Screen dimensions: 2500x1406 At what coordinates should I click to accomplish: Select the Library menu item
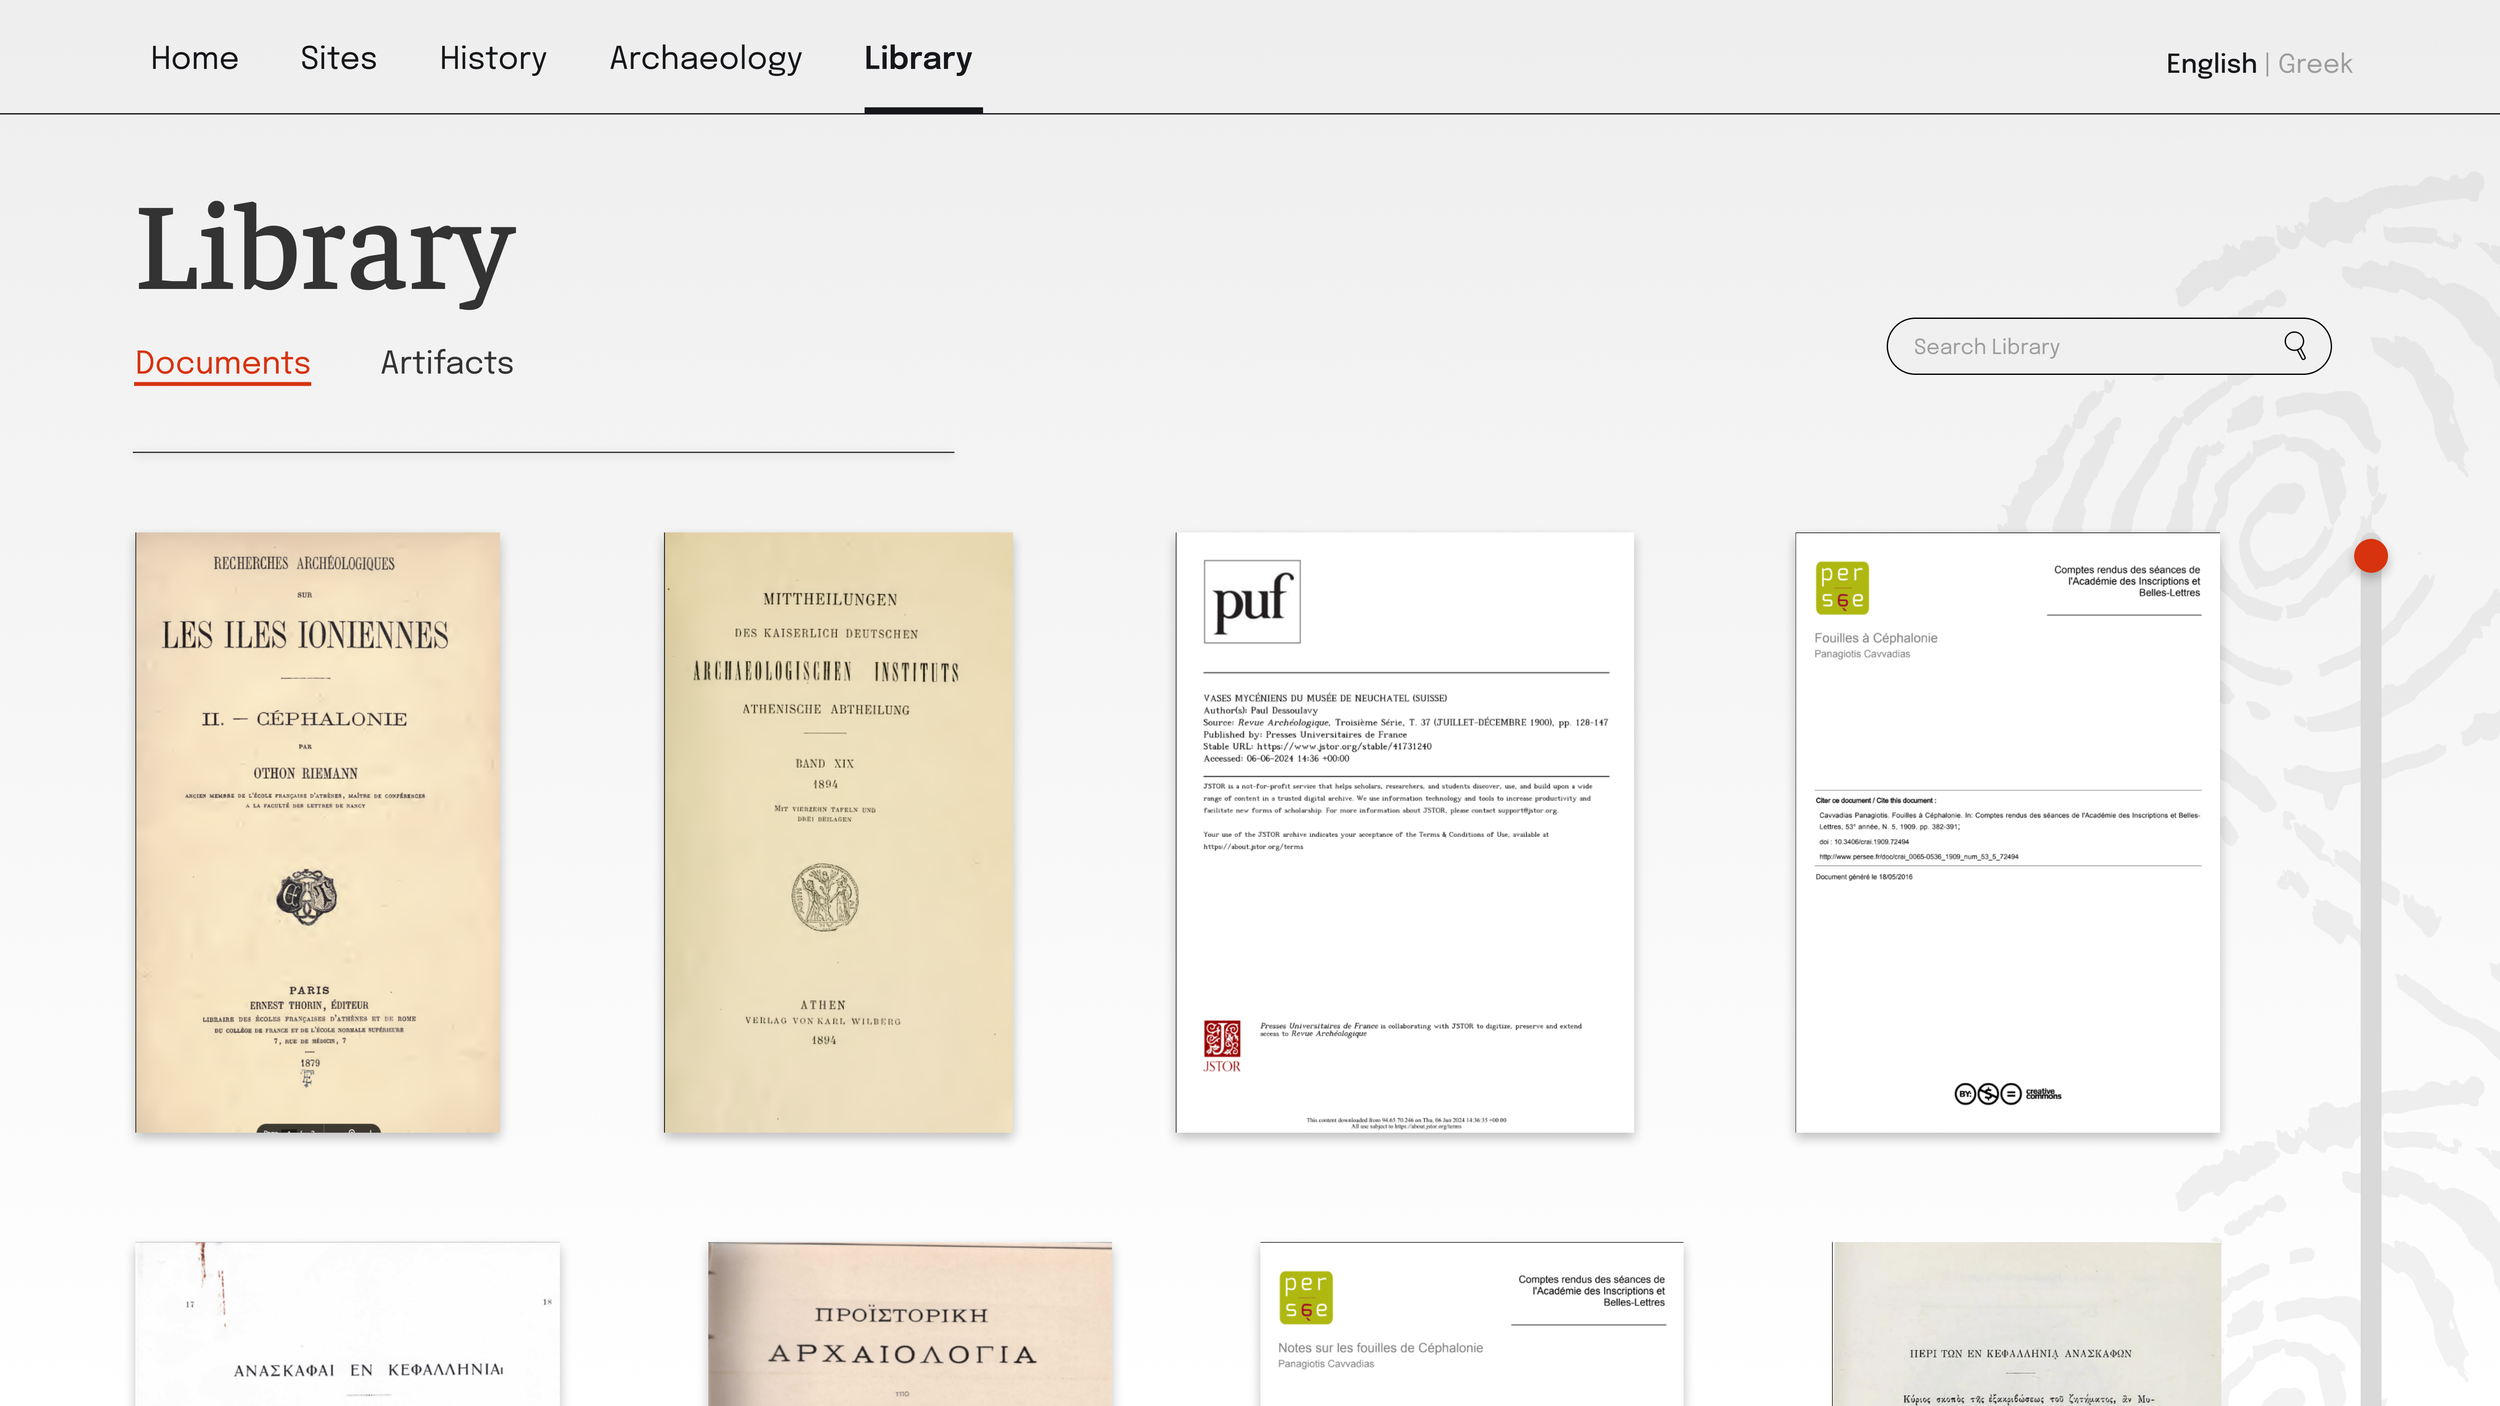[x=918, y=58]
